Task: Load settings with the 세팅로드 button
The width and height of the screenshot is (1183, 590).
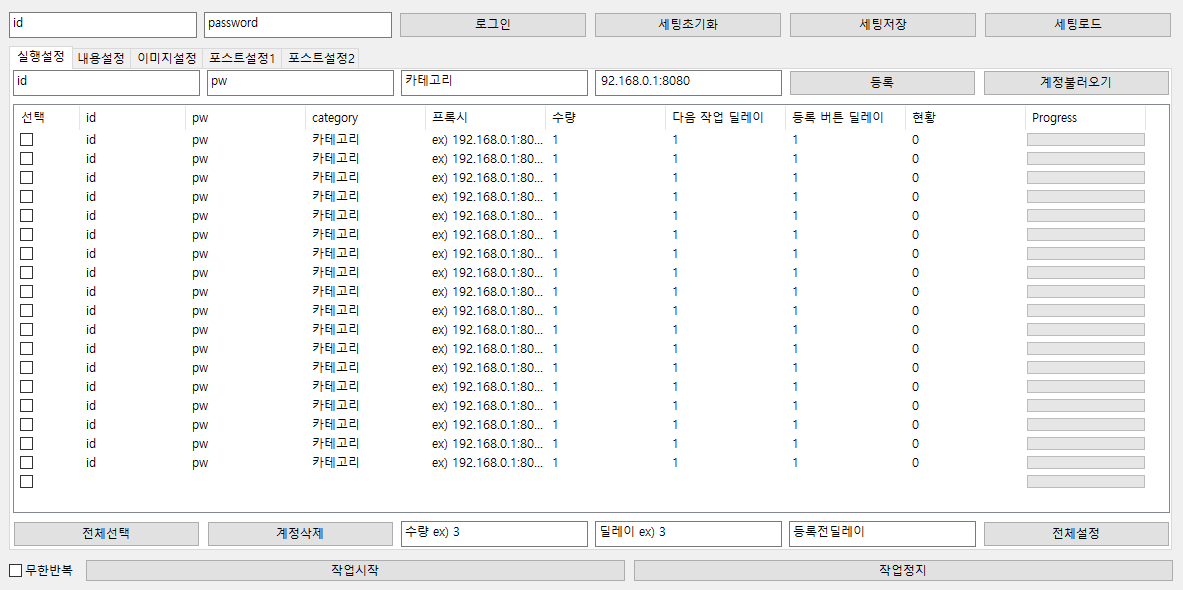Action: pyautogui.click(x=1077, y=25)
